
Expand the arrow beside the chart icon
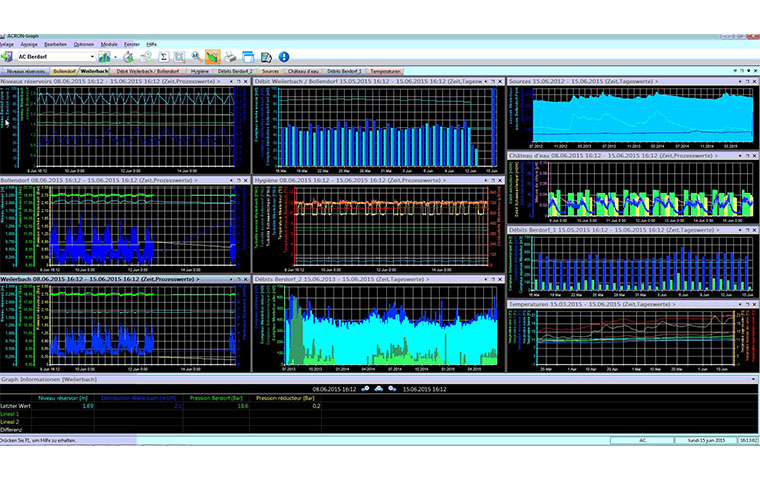115,57
